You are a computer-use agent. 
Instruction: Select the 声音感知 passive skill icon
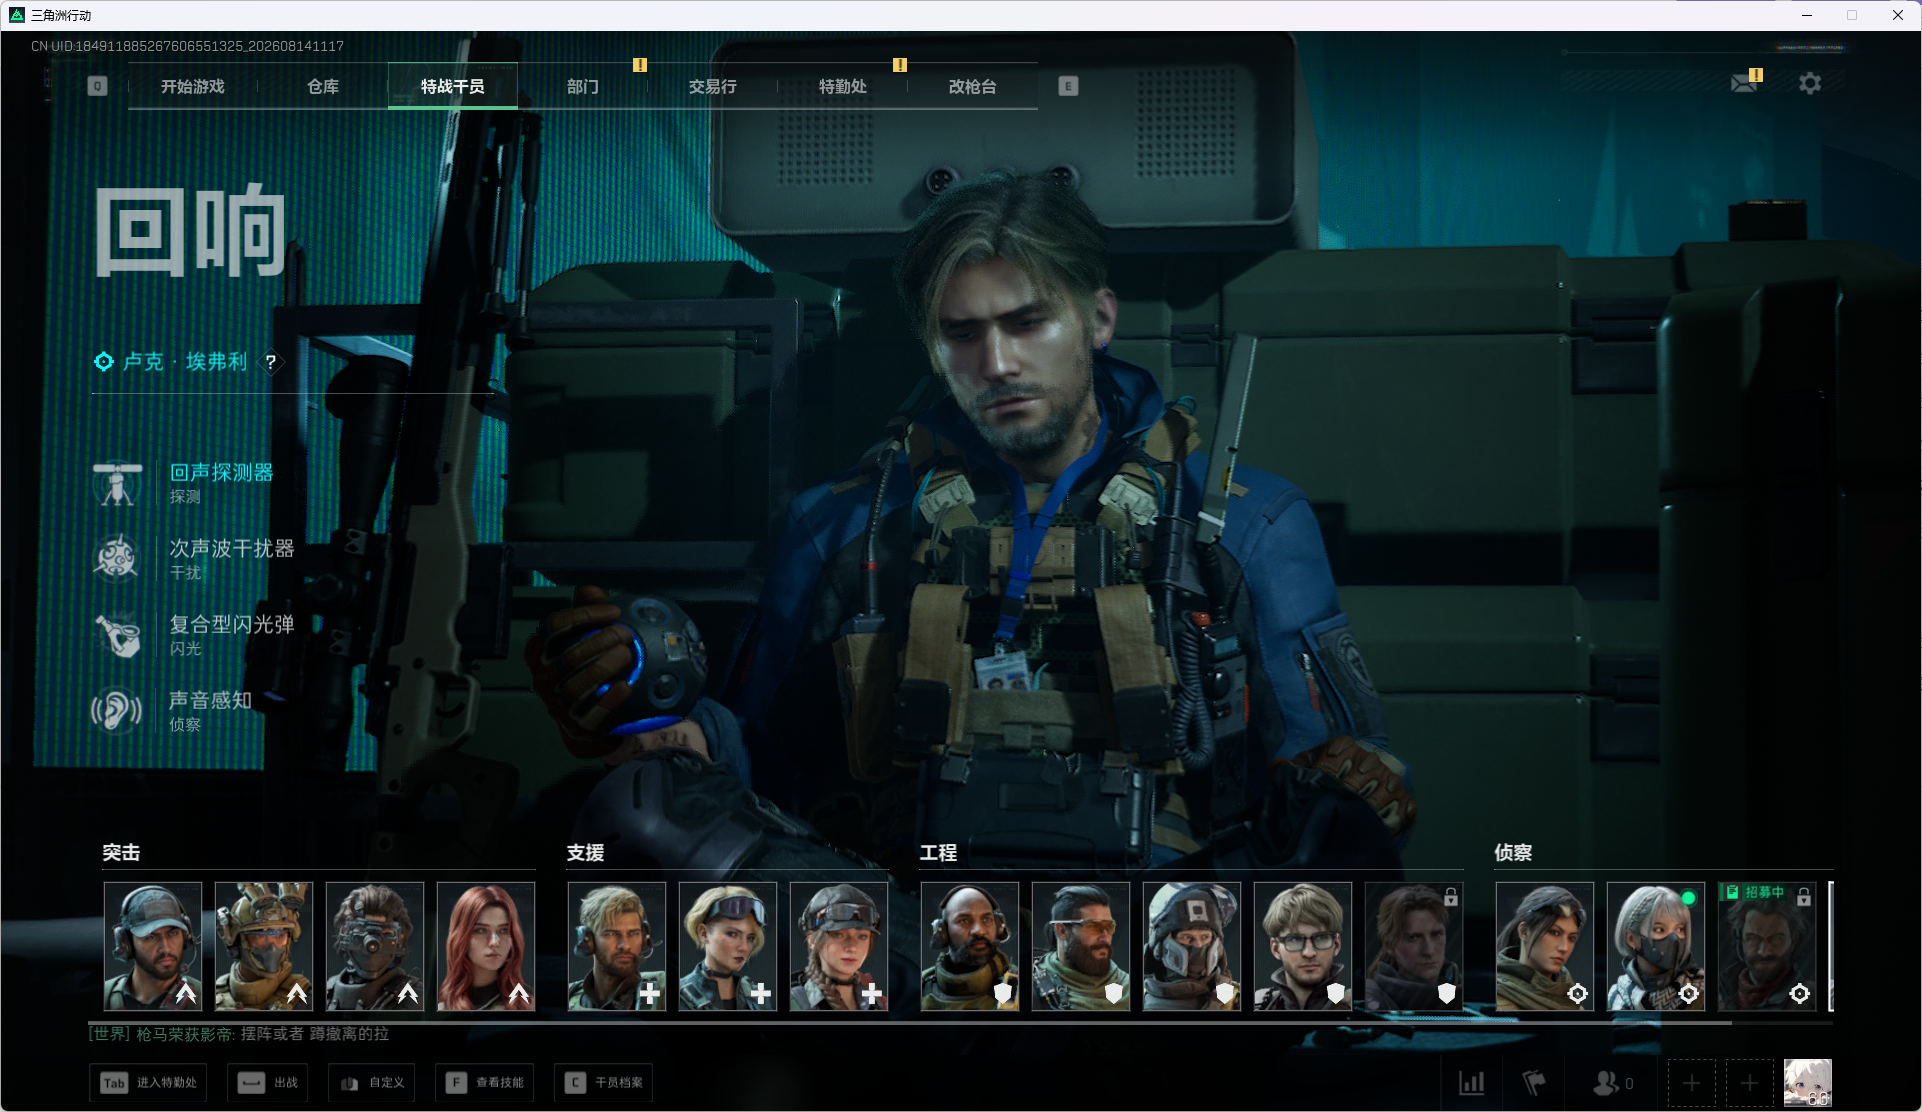coord(117,710)
